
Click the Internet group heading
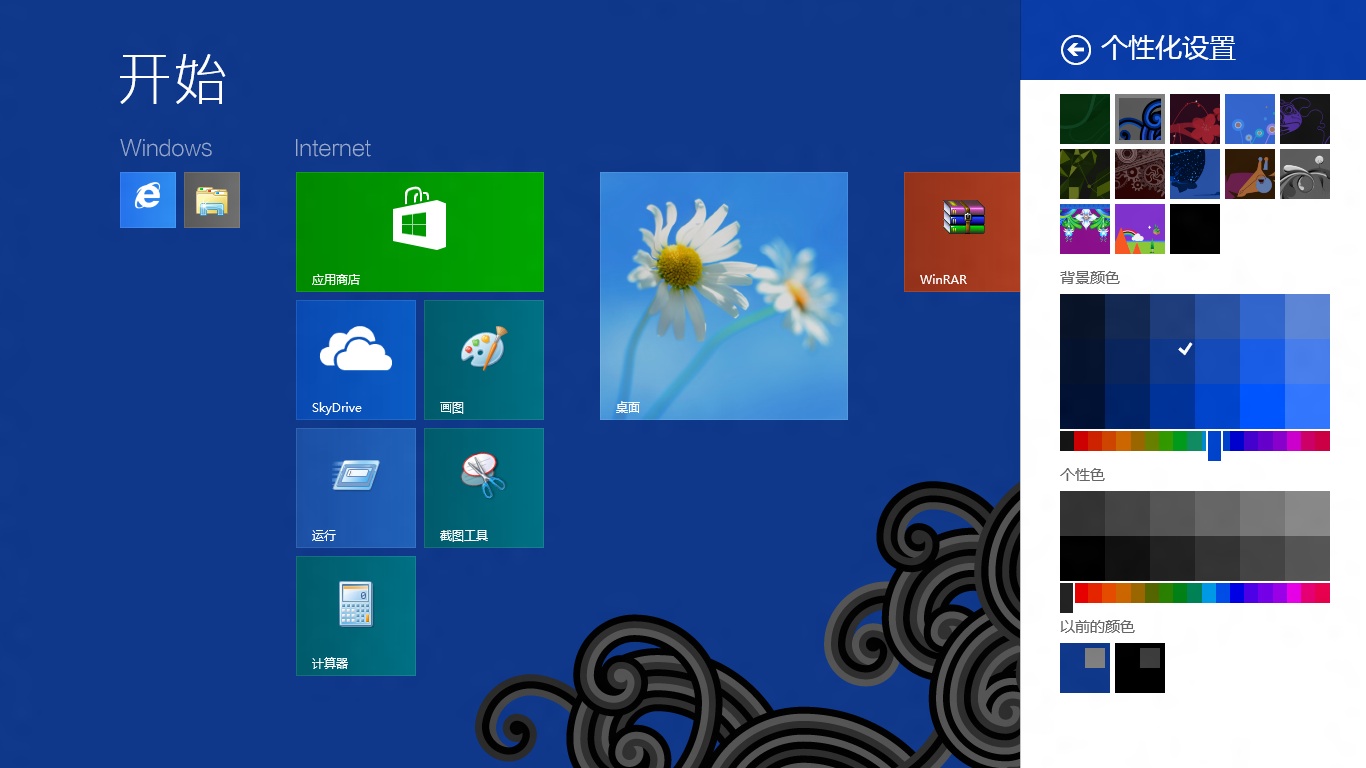tap(332, 148)
